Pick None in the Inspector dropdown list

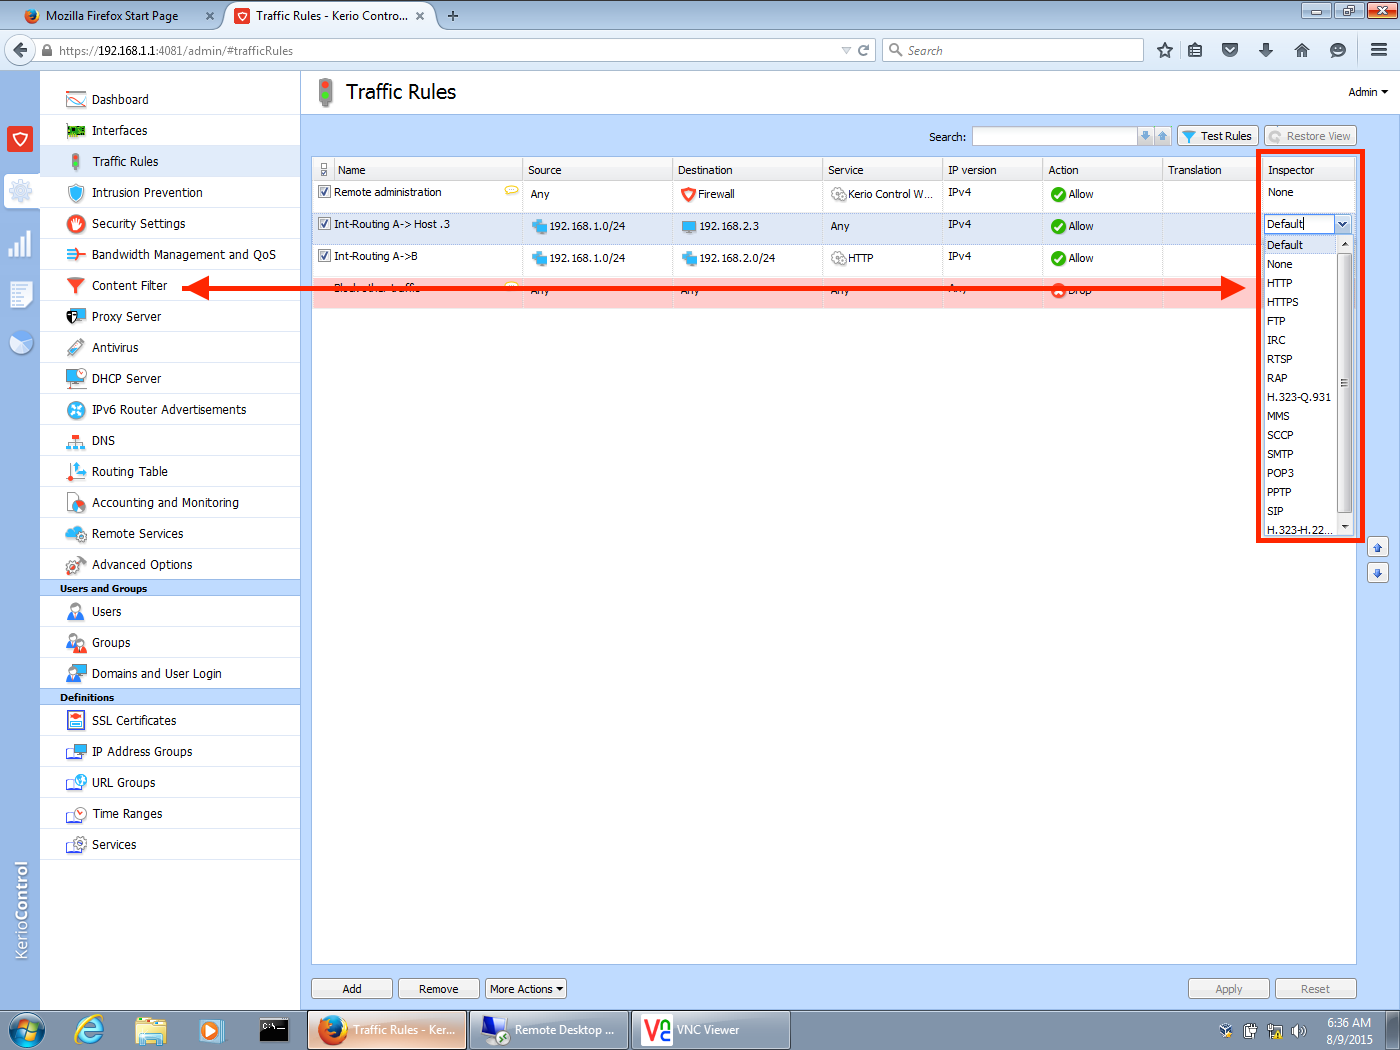point(1300,264)
